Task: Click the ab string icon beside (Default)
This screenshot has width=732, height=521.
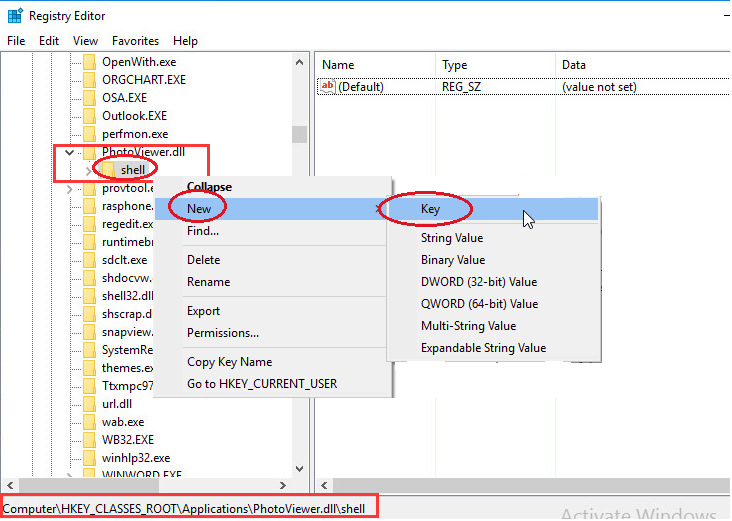Action: coord(327,87)
